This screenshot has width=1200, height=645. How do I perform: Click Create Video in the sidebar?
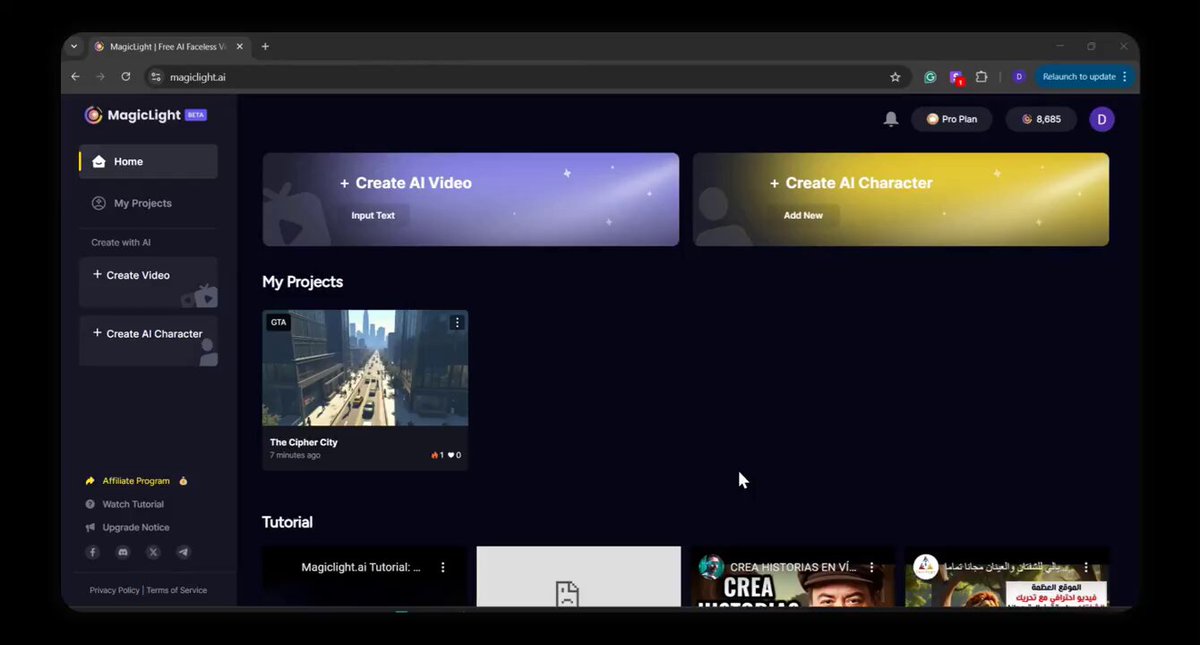point(148,282)
